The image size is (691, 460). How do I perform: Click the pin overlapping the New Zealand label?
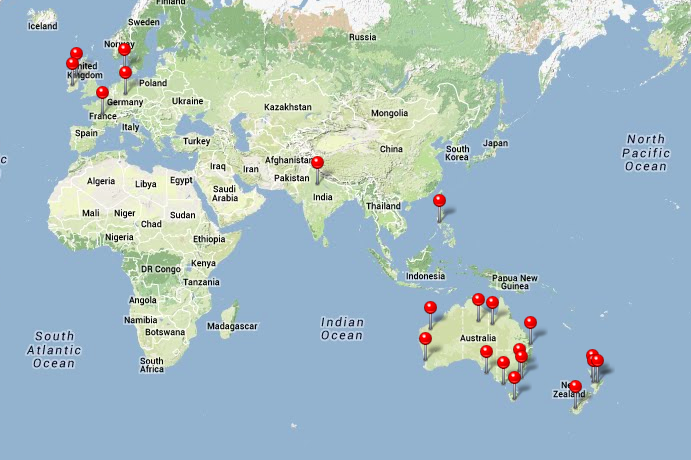(x=575, y=387)
